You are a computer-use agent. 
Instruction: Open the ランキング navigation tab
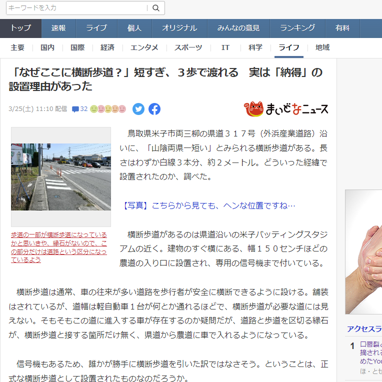click(x=298, y=28)
